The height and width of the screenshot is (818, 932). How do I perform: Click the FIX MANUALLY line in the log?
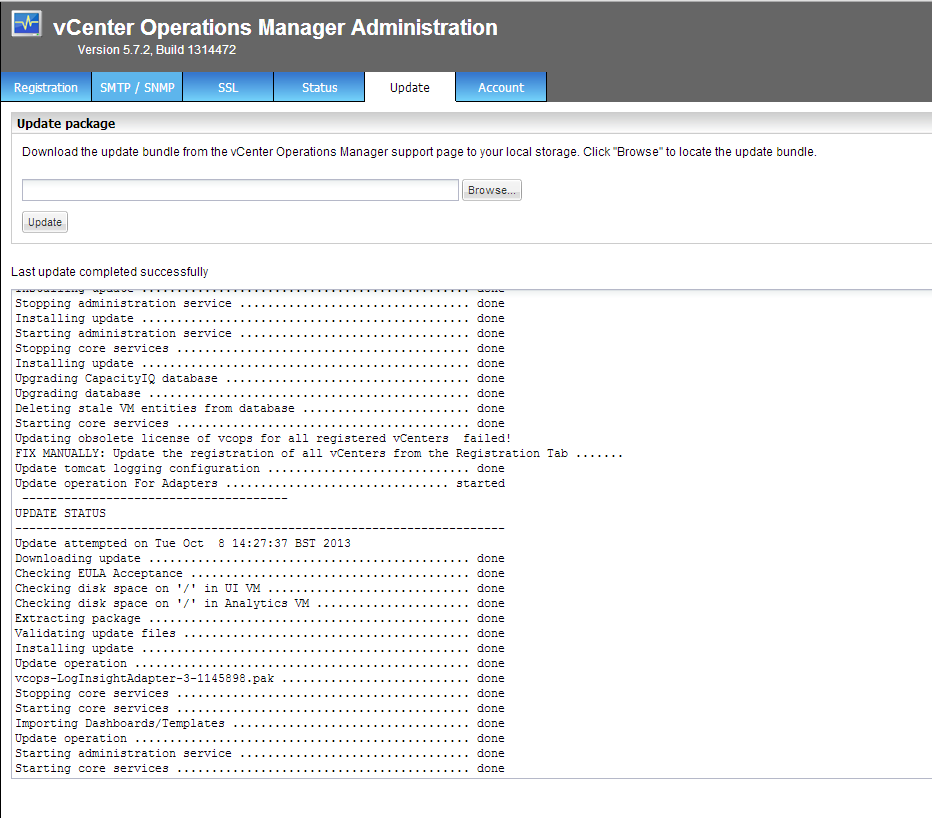tap(318, 453)
